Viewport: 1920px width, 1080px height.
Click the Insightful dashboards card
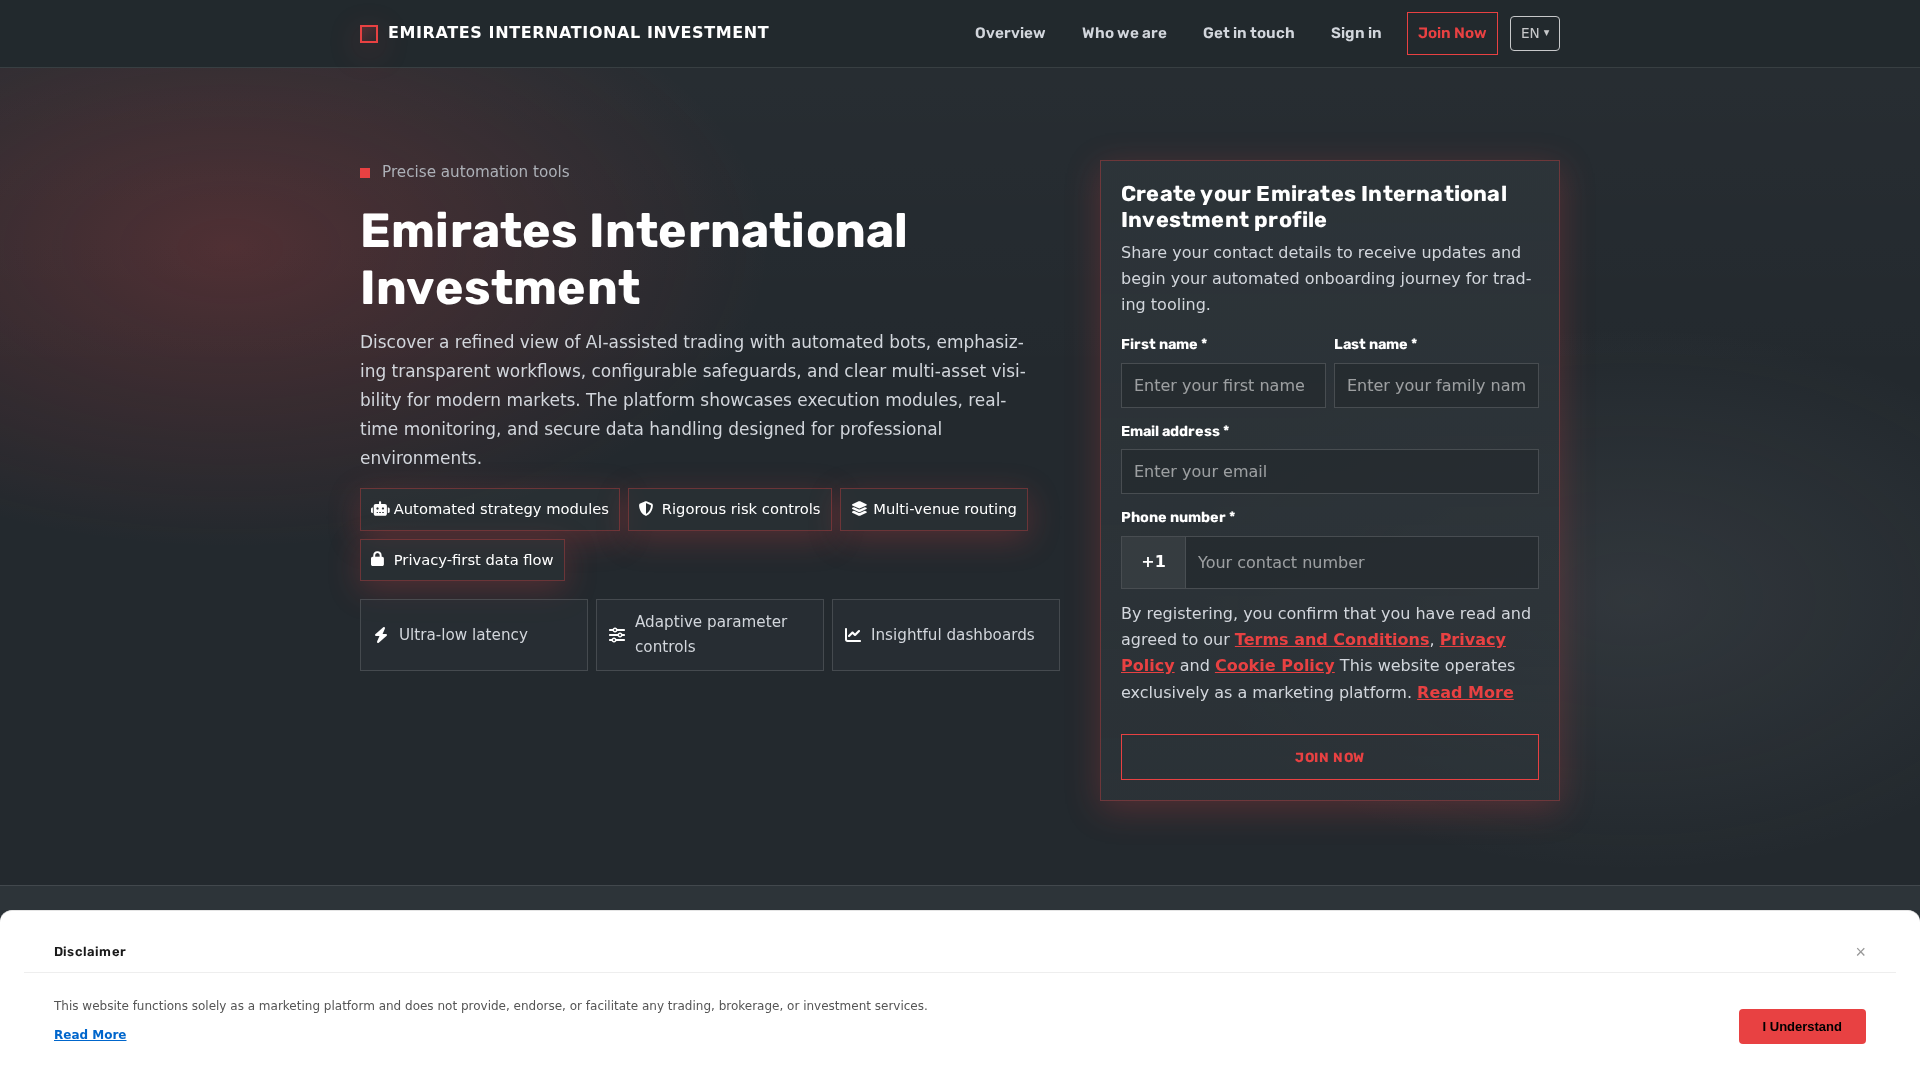point(946,635)
